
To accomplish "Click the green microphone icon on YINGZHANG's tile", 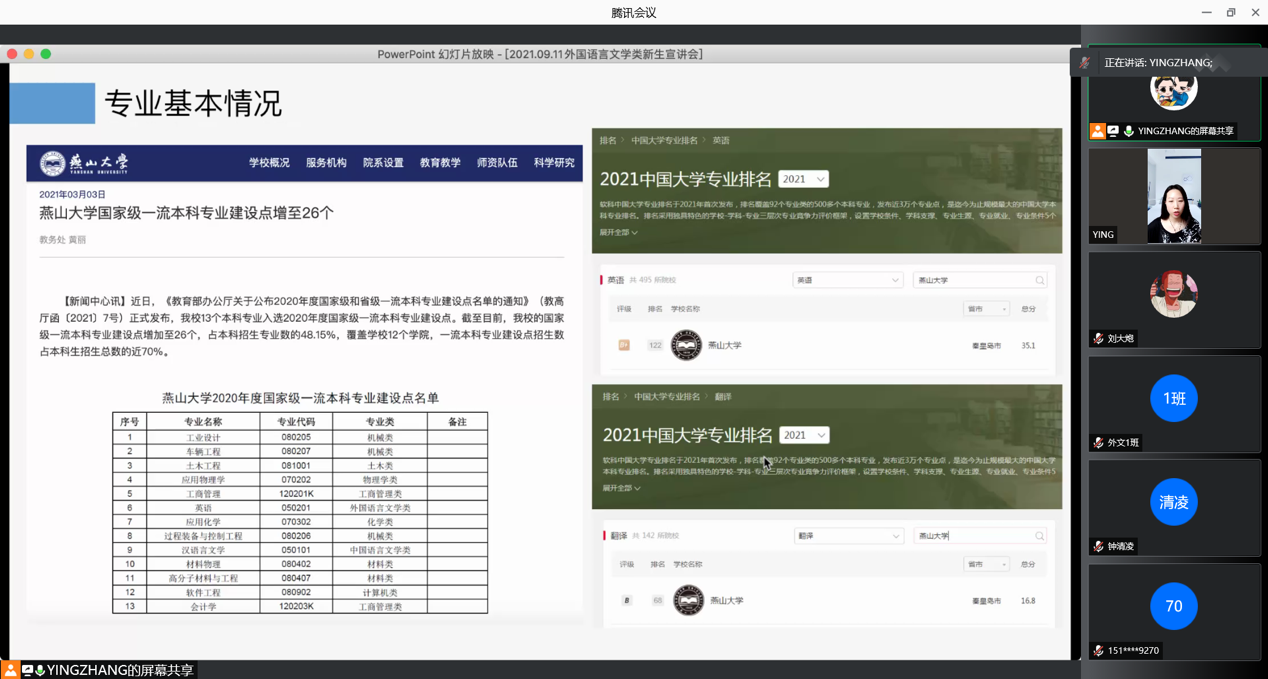I will (x=1128, y=131).
